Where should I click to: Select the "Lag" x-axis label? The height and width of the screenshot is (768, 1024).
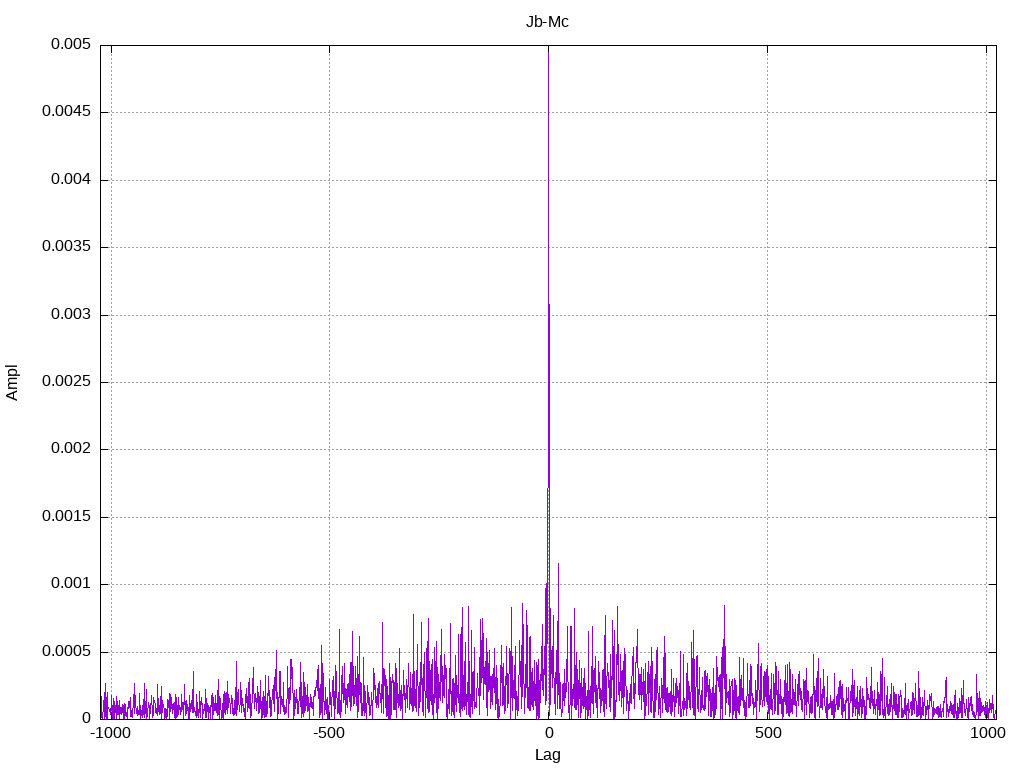tap(547, 755)
